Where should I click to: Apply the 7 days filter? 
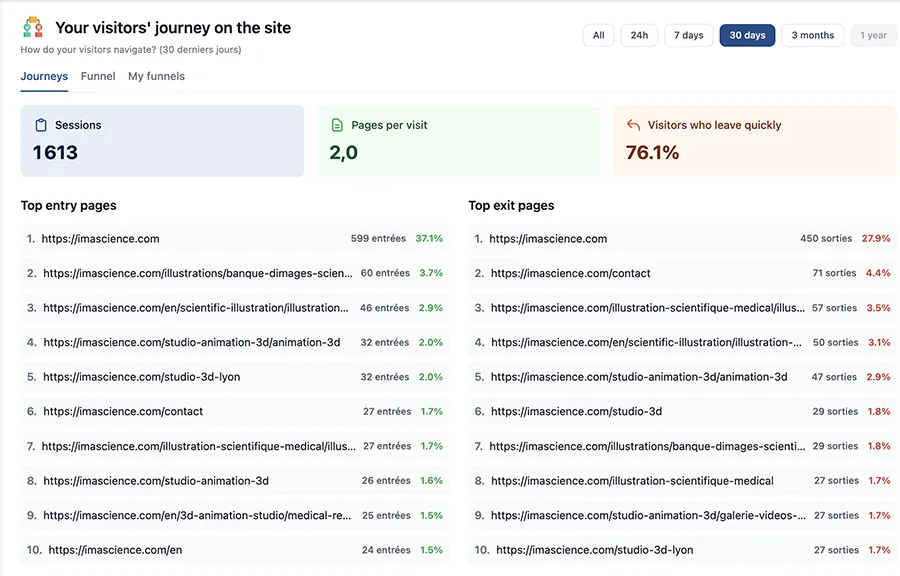point(688,35)
